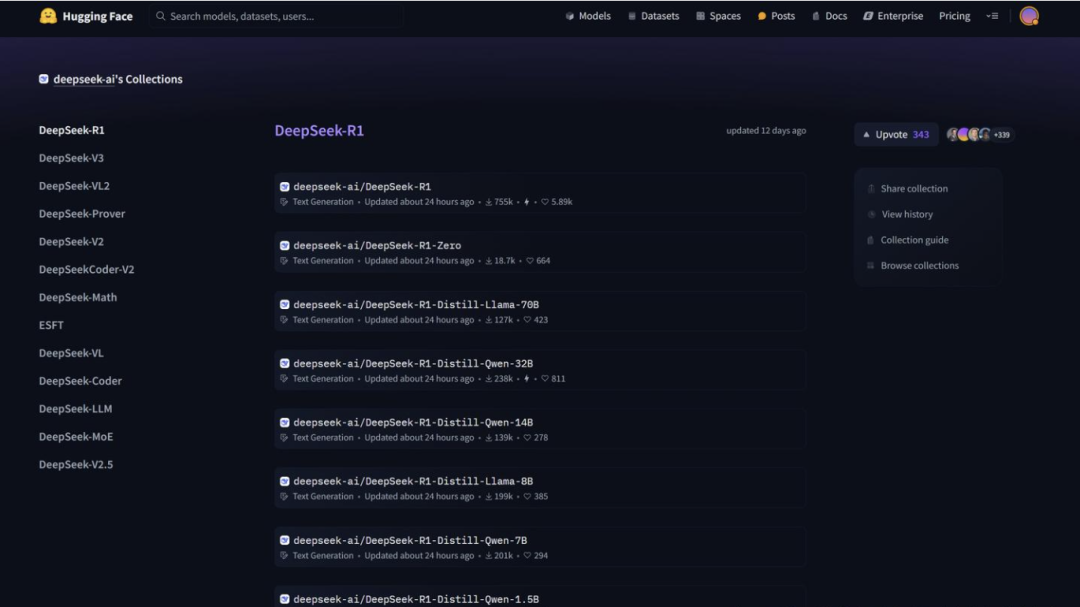Click the Browse collections icon
This screenshot has width=1080, height=607.
click(x=871, y=266)
